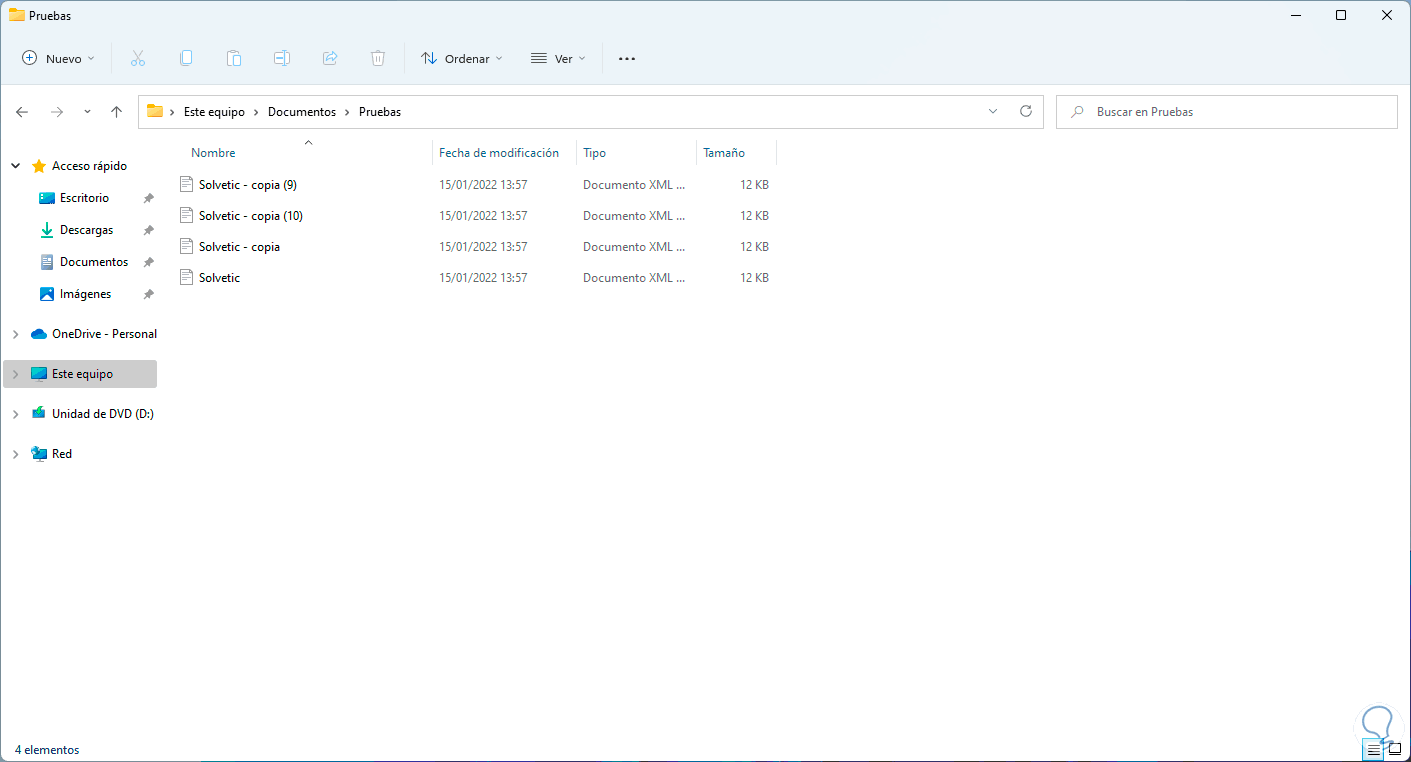This screenshot has height=762, width=1411.
Task: Click the Rename icon in toolbar
Action: click(x=282, y=59)
